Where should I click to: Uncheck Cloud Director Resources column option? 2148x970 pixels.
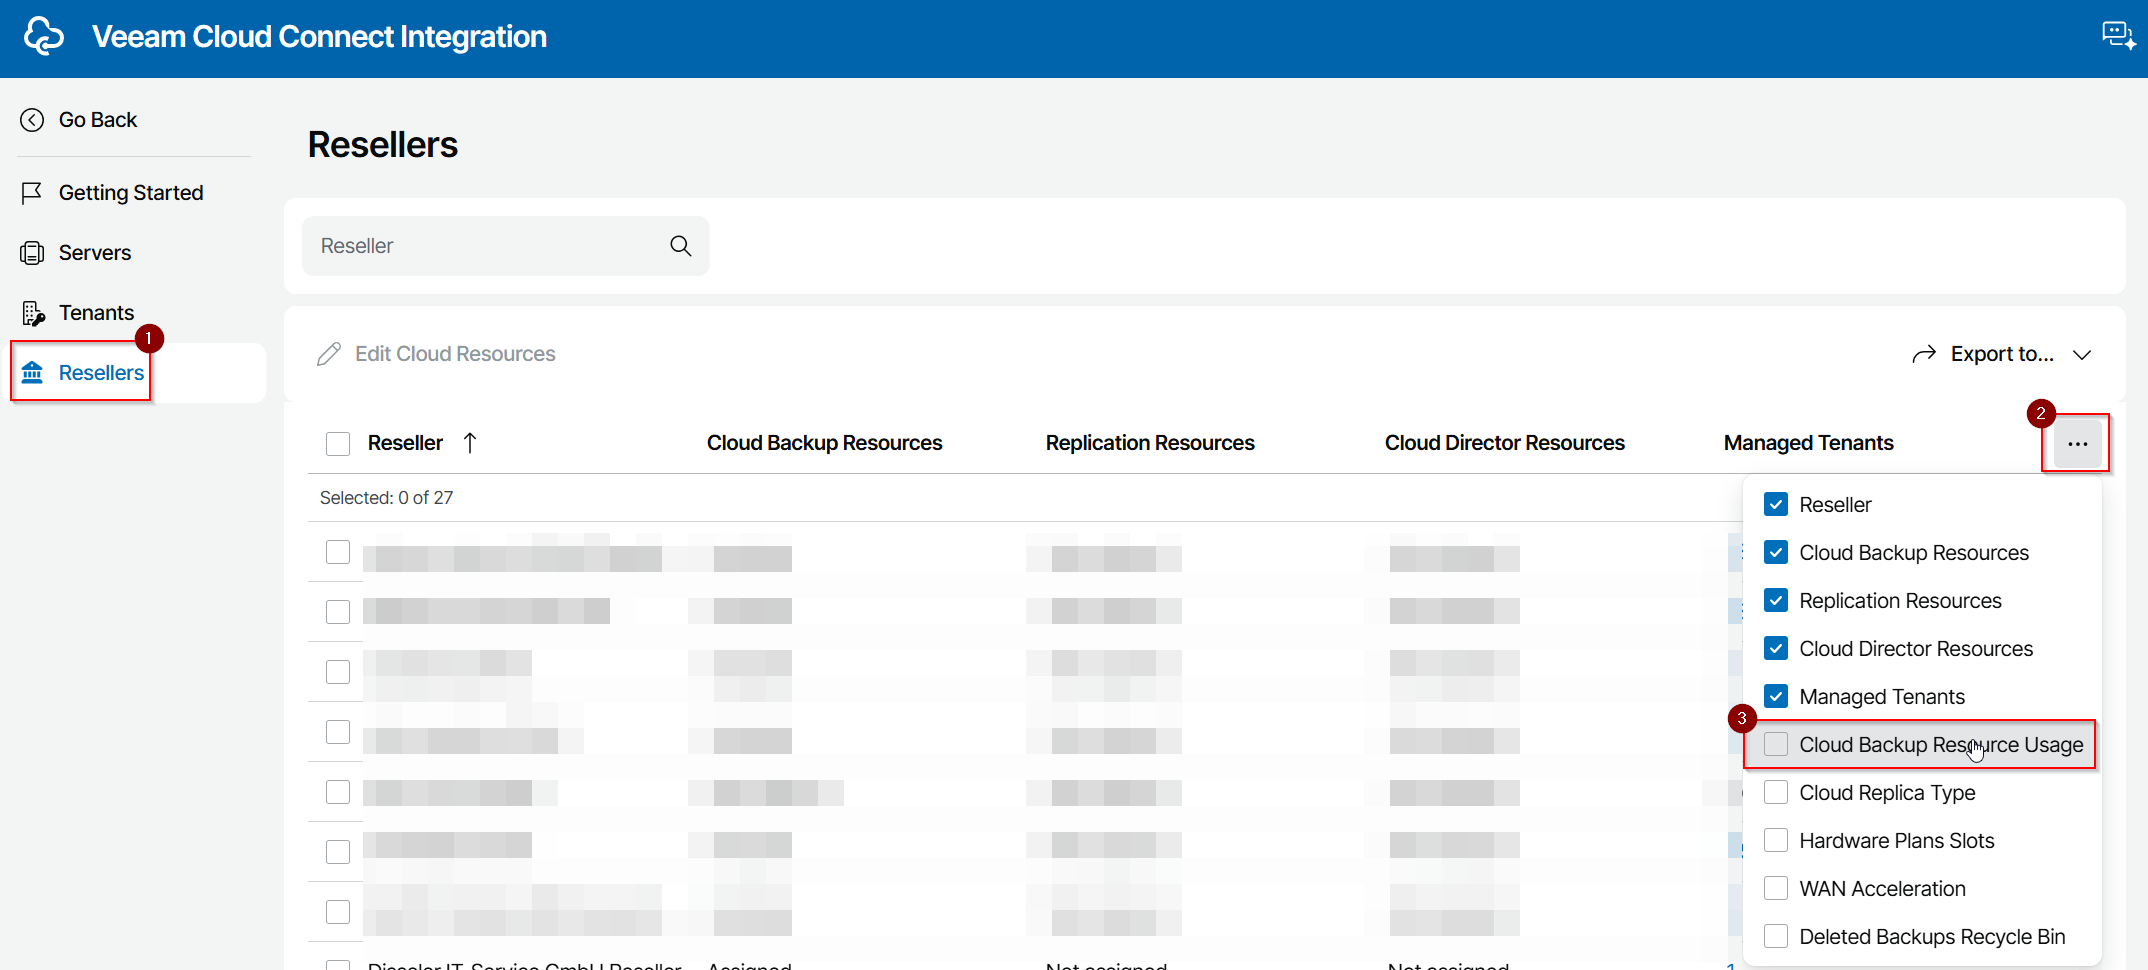coord(1776,649)
